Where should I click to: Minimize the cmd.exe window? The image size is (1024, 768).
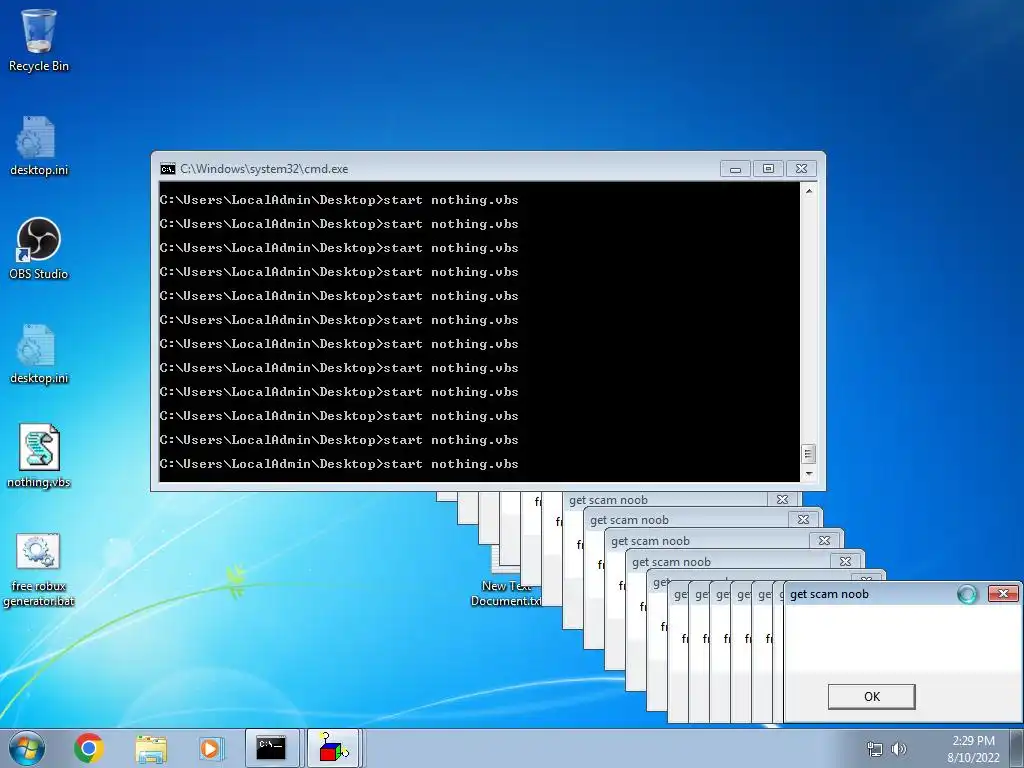click(735, 169)
